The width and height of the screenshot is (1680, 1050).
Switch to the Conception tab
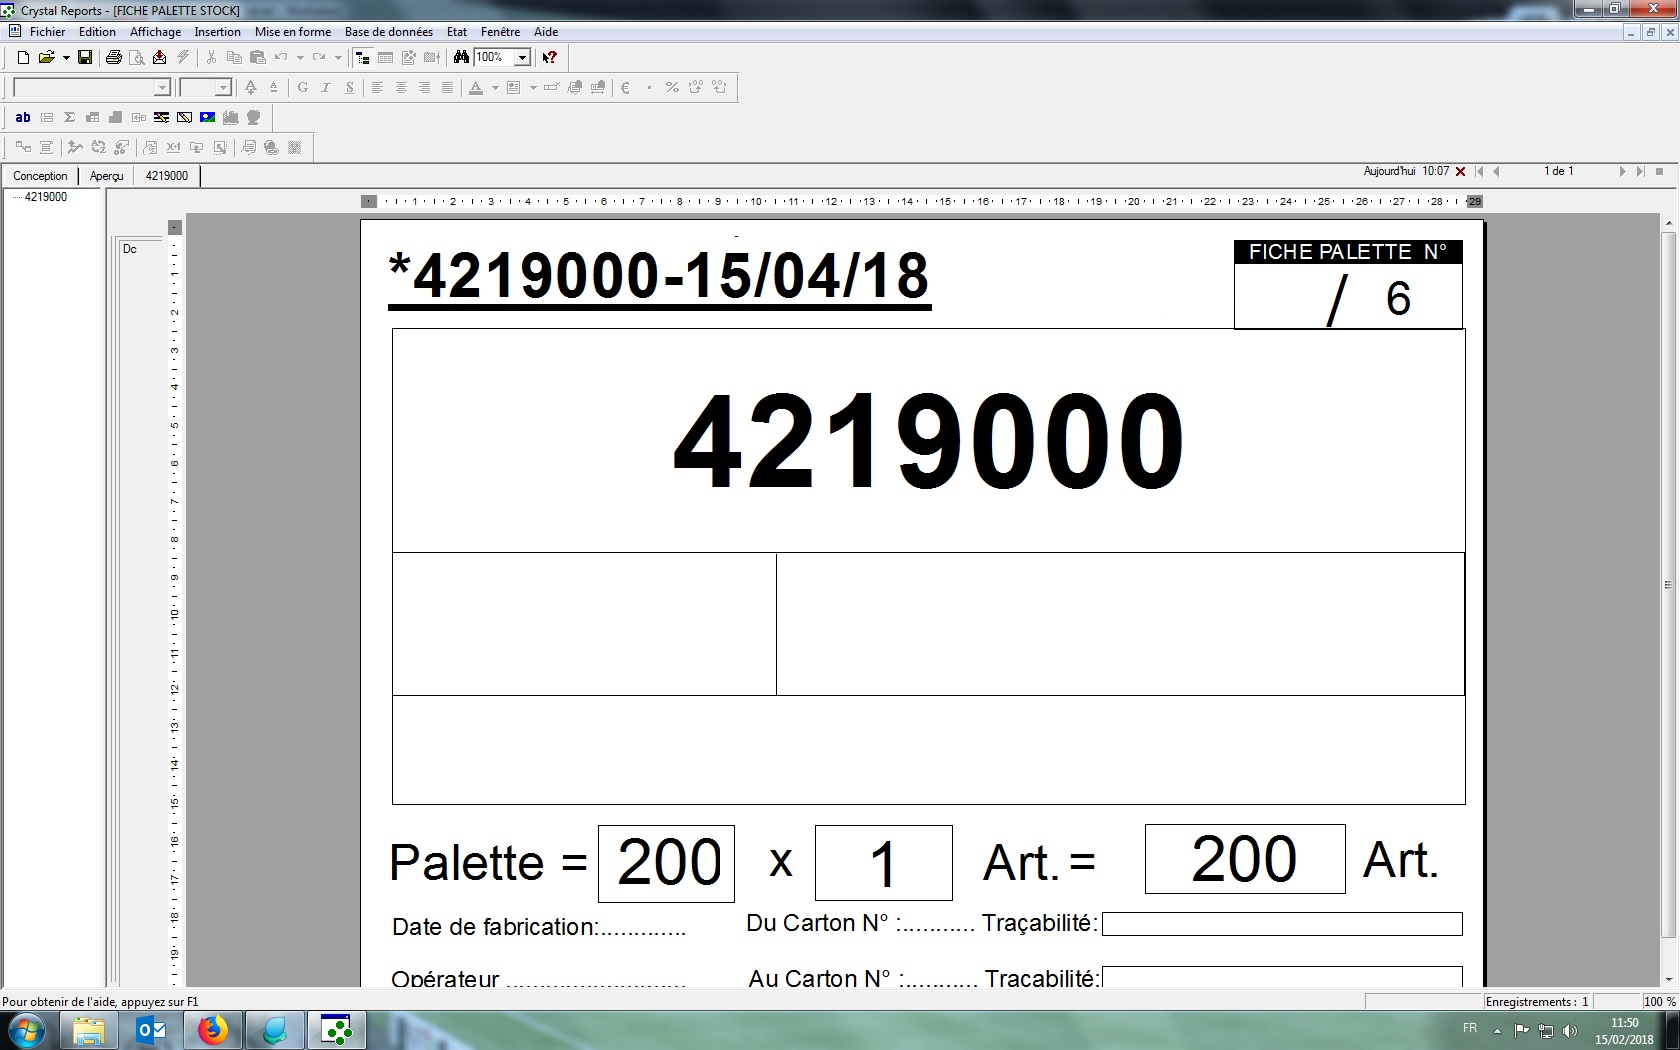click(40, 176)
